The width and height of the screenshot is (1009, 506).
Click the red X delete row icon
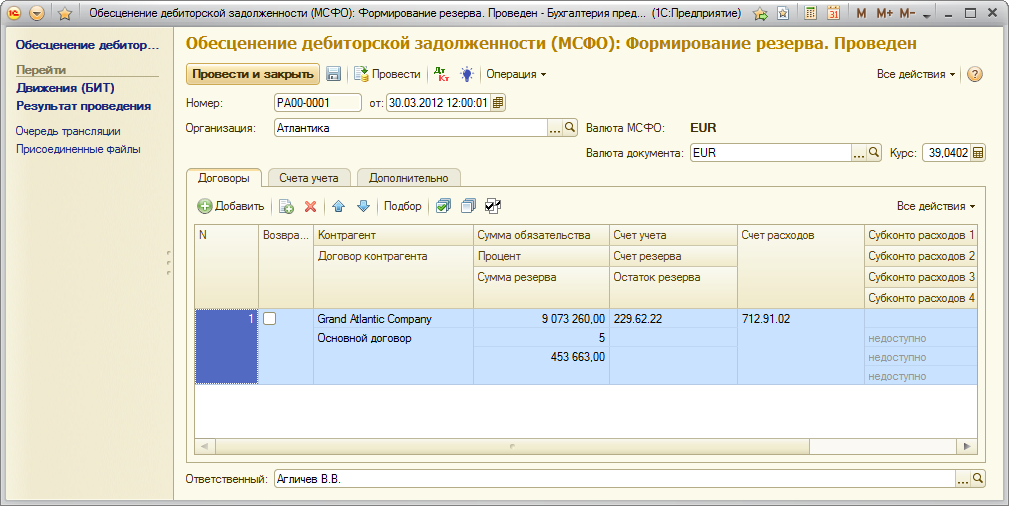click(x=310, y=206)
